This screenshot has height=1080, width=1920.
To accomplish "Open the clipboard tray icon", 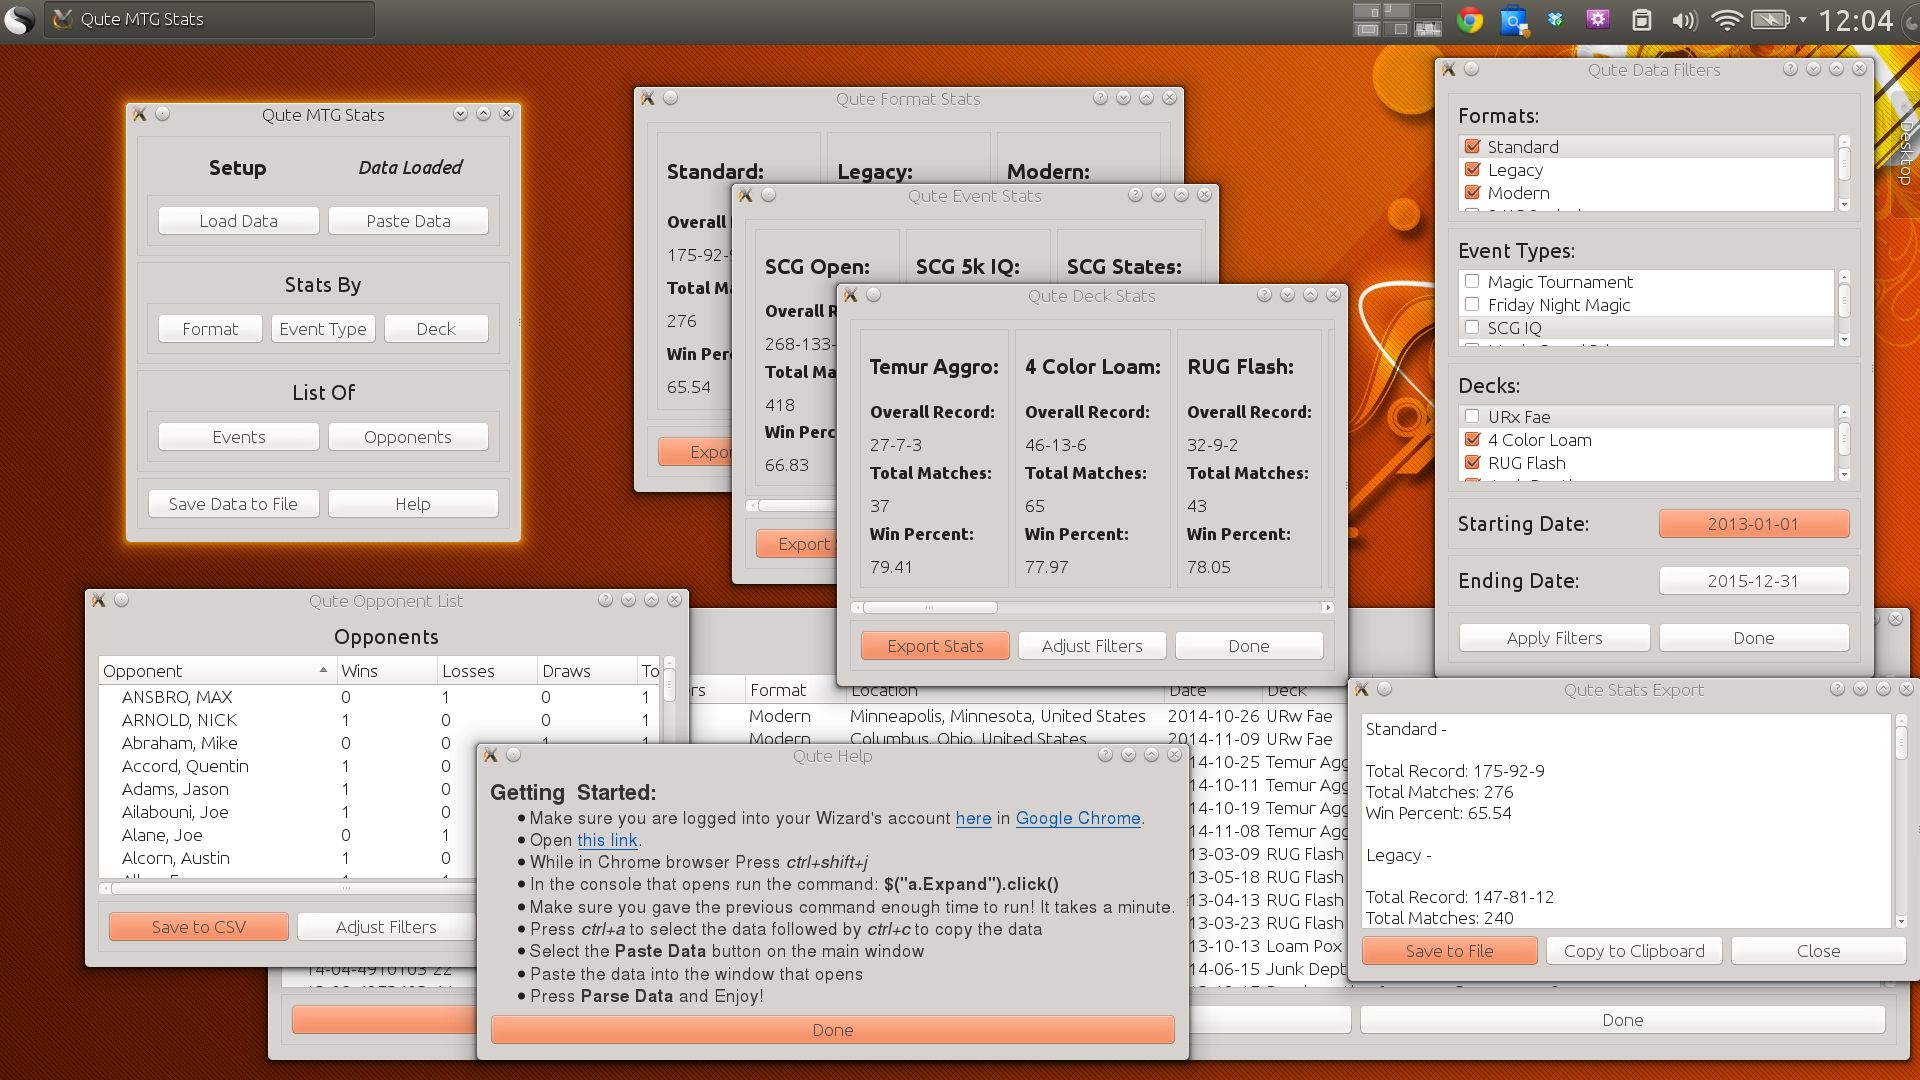I will (x=1641, y=20).
